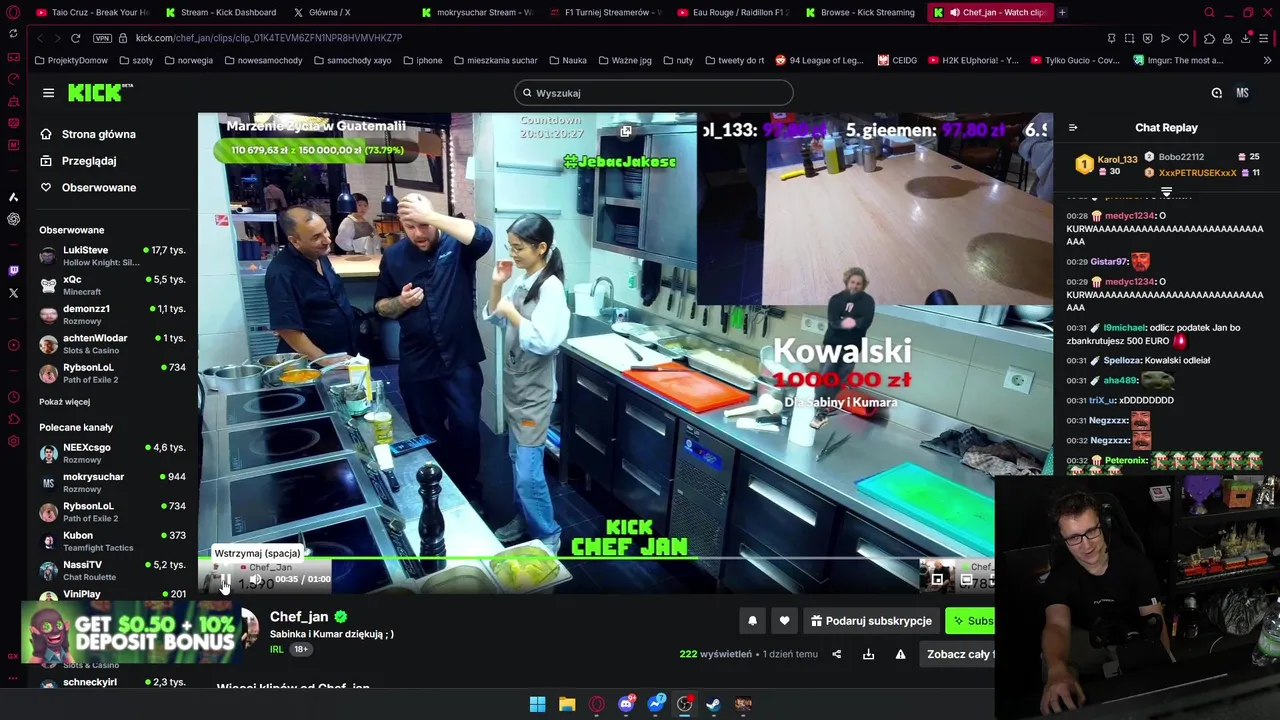The width and height of the screenshot is (1280, 720).
Task: Click Zobacz cały button under the clip
Action: [x=958, y=655]
